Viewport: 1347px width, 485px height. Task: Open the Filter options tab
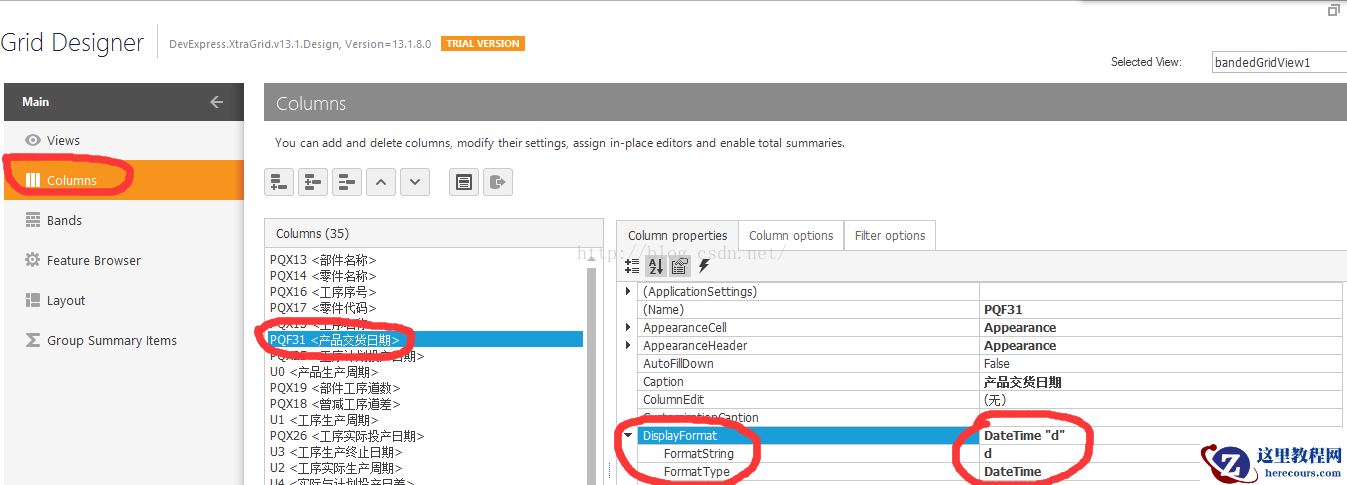[x=889, y=236]
